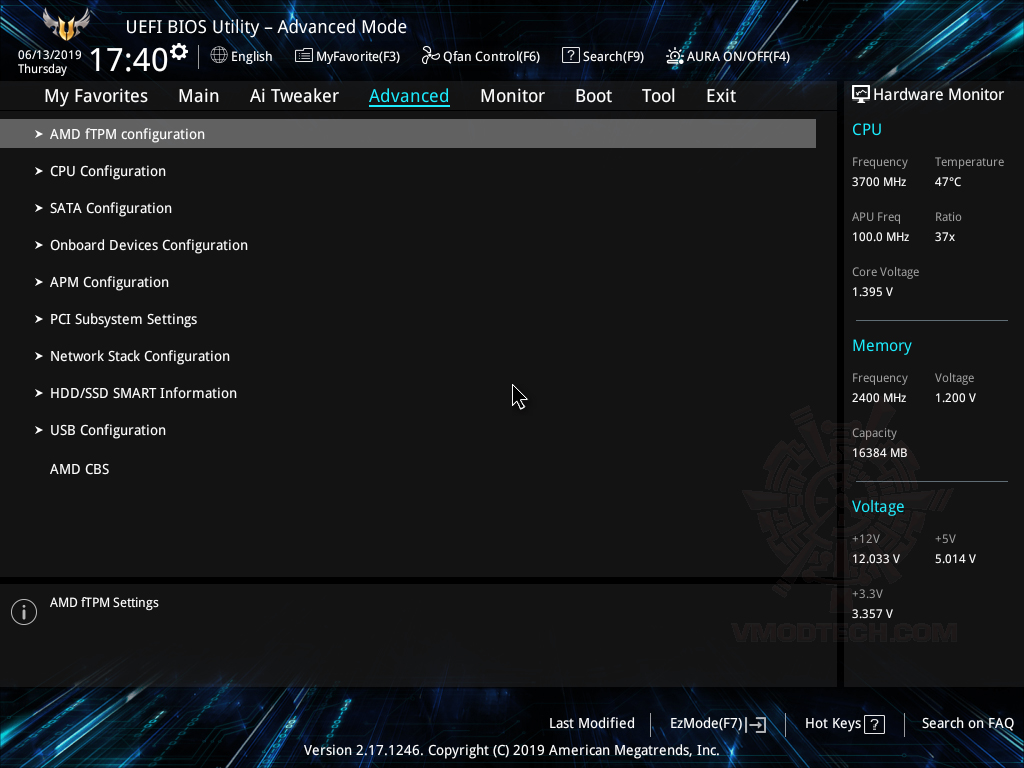Change language via English label
Viewport: 1024px width, 768px height.
[x=251, y=57]
